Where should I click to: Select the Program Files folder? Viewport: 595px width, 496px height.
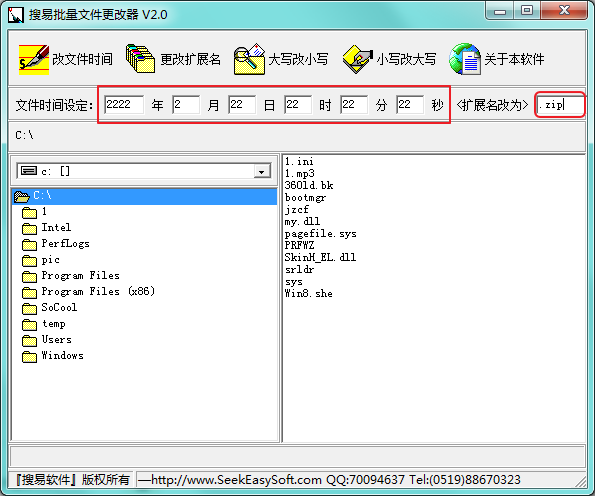tap(80, 276)
